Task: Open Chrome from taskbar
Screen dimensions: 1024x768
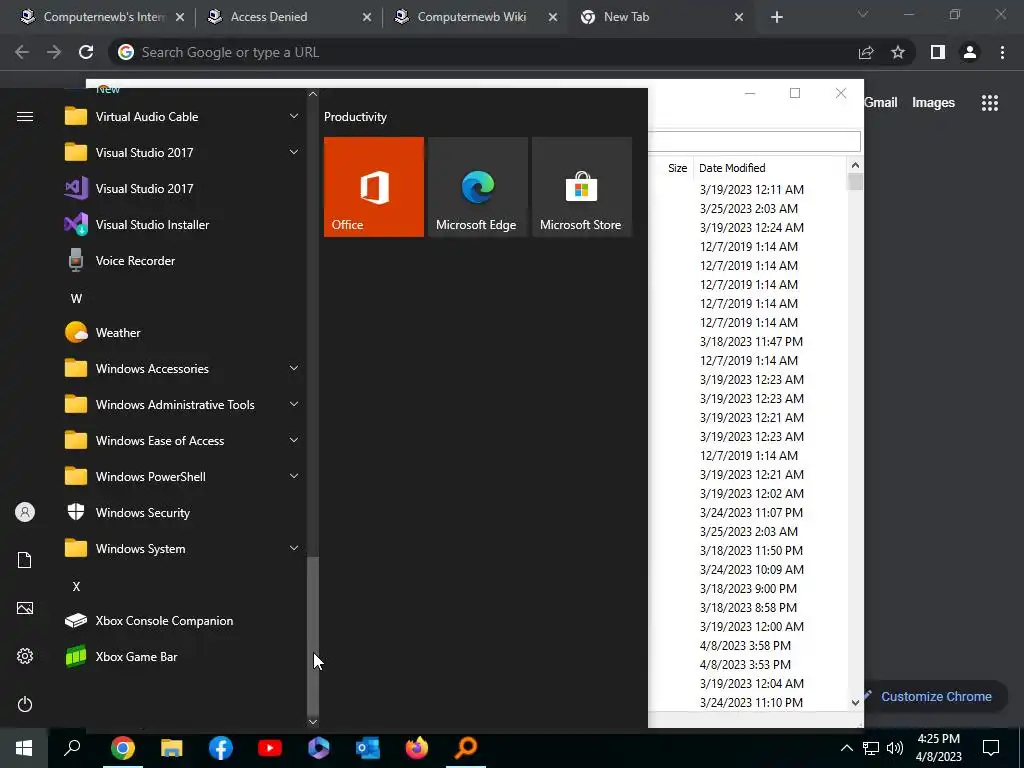Action: (x=122, y=748)
